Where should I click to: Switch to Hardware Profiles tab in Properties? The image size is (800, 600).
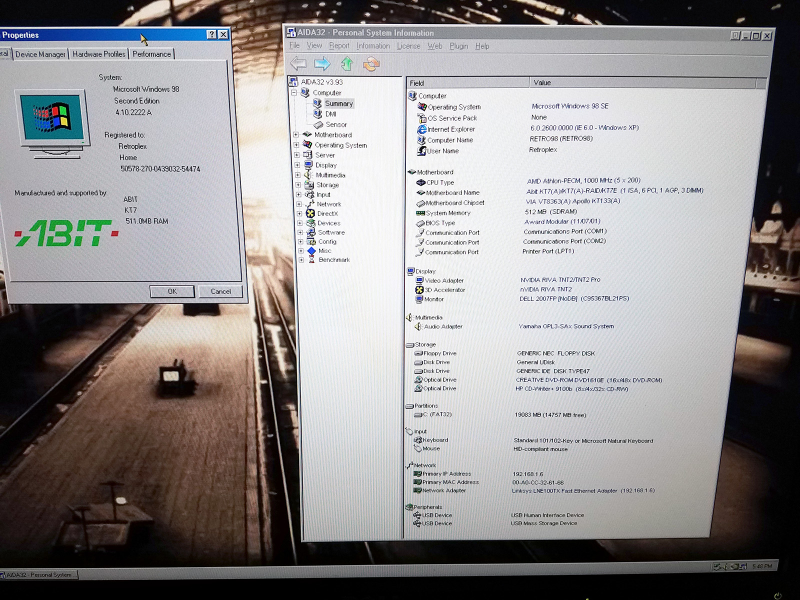click(98, 54)
